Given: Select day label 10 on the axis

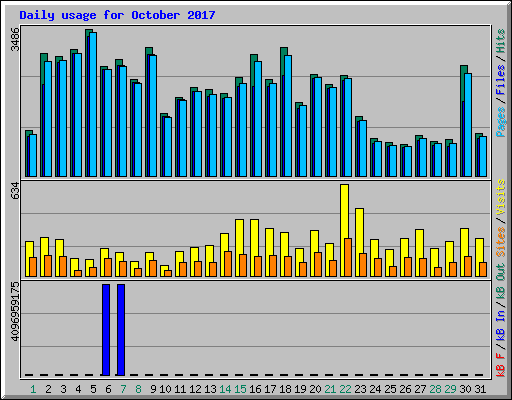Looking at the screenshot, I should [165, 389].
